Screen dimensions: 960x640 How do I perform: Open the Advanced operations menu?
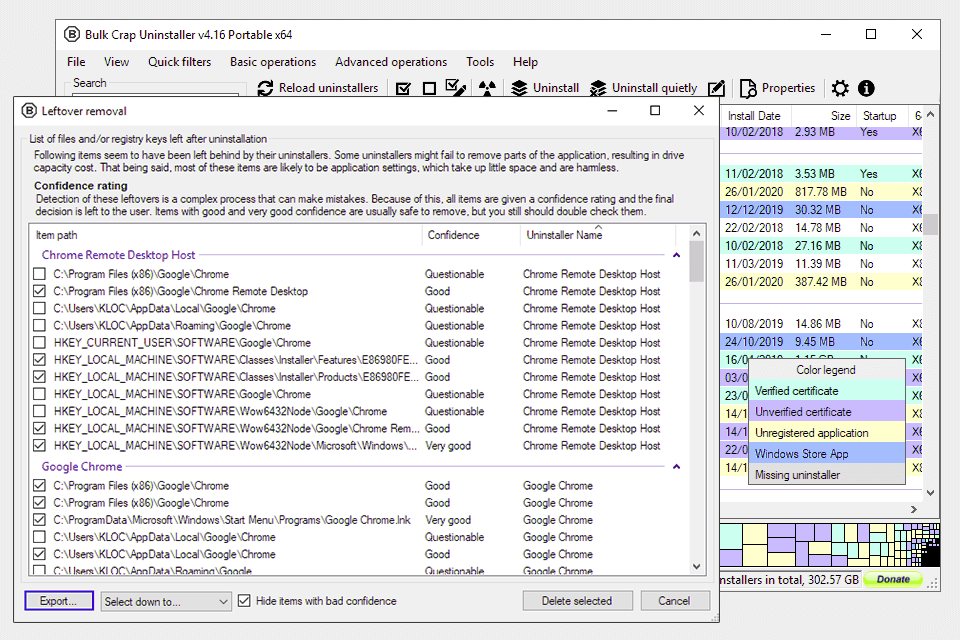click(x=391, y=62)
